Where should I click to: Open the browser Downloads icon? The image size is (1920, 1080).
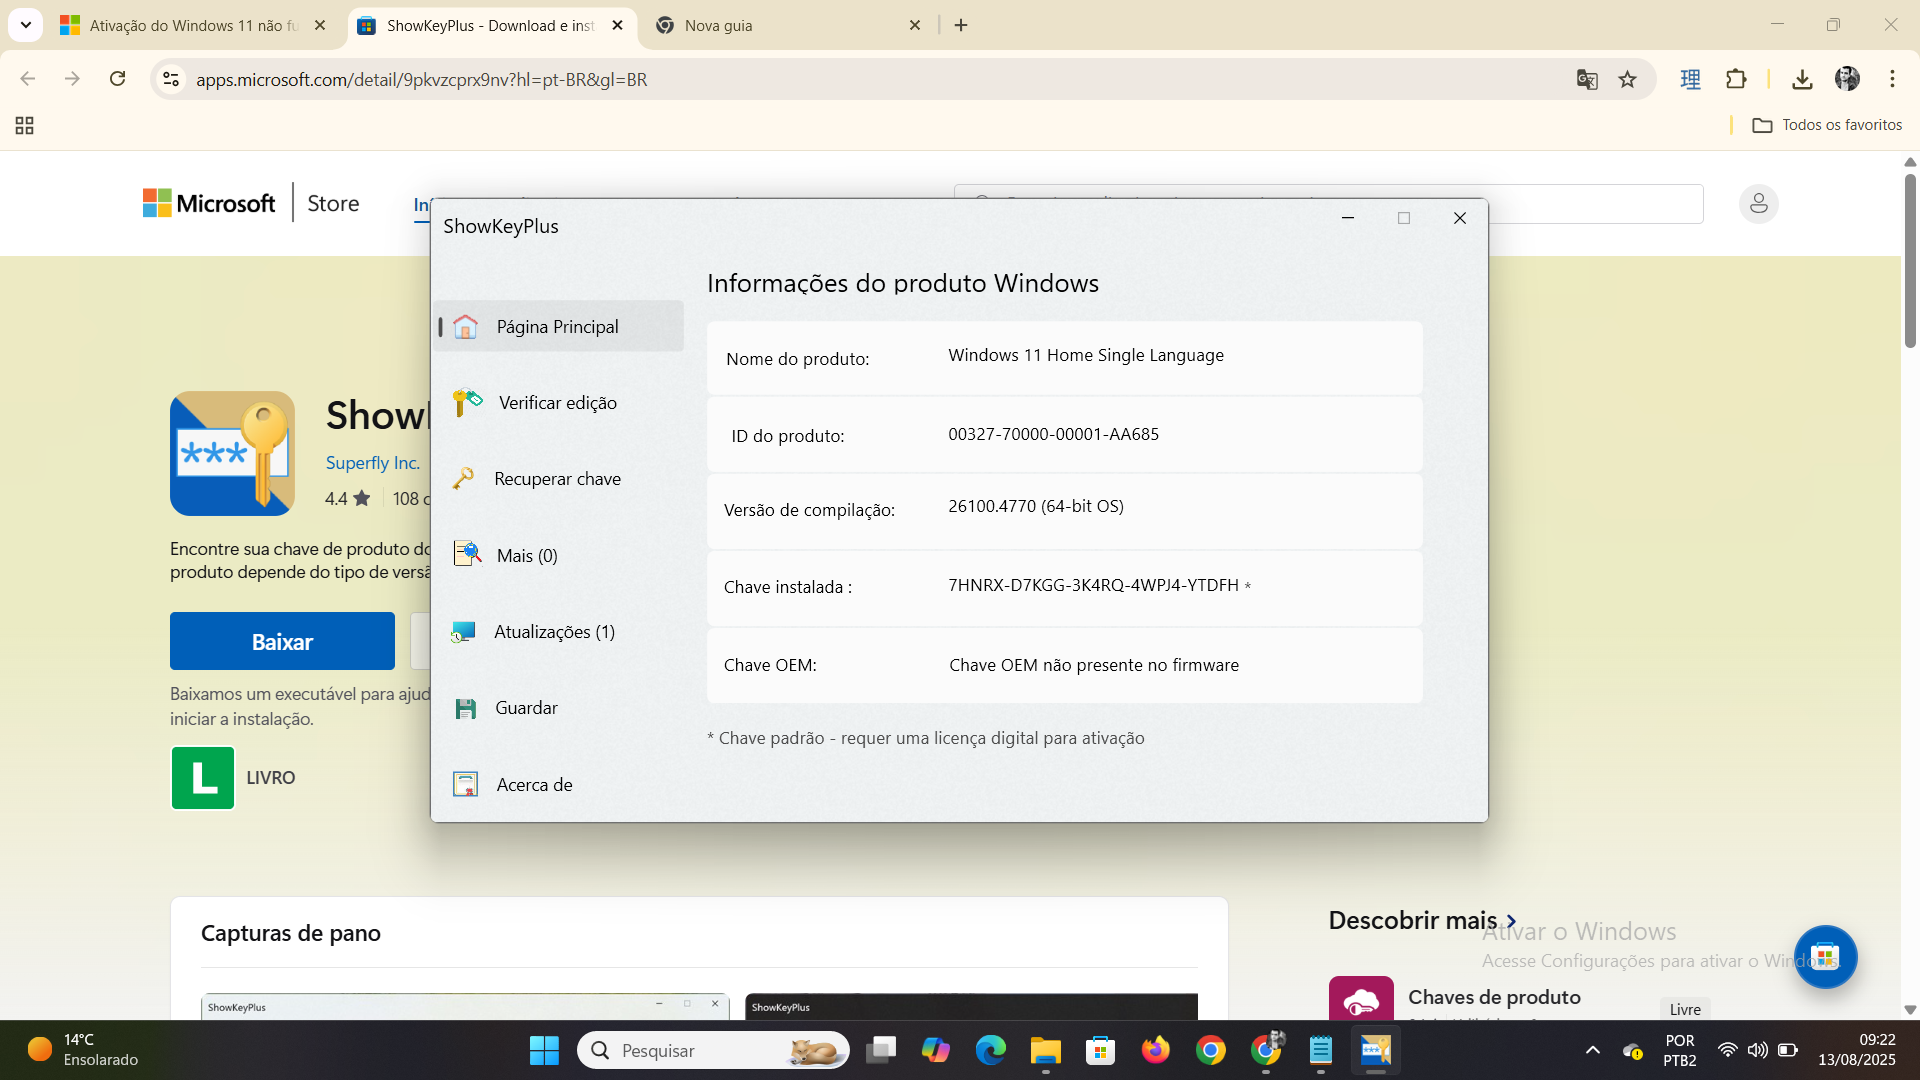(x=1802, y=79)
